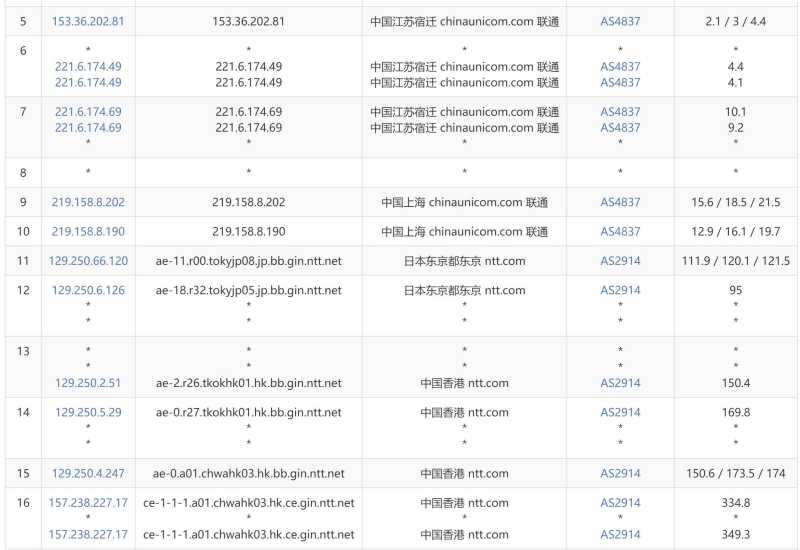The height and width of the screenshot is (550, 800).
Task: Click the AS4837 link in hop 9
Action: [x=620, y=202]
